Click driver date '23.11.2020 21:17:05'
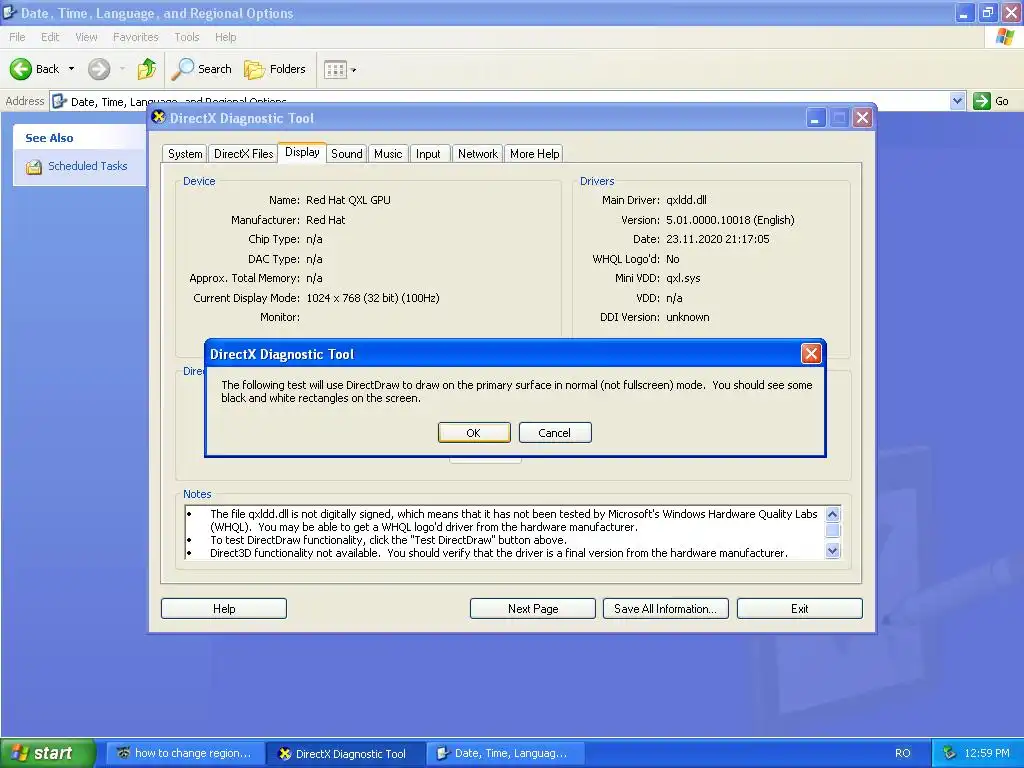Viewport: 1024px width, 768px height. [717, 239]
